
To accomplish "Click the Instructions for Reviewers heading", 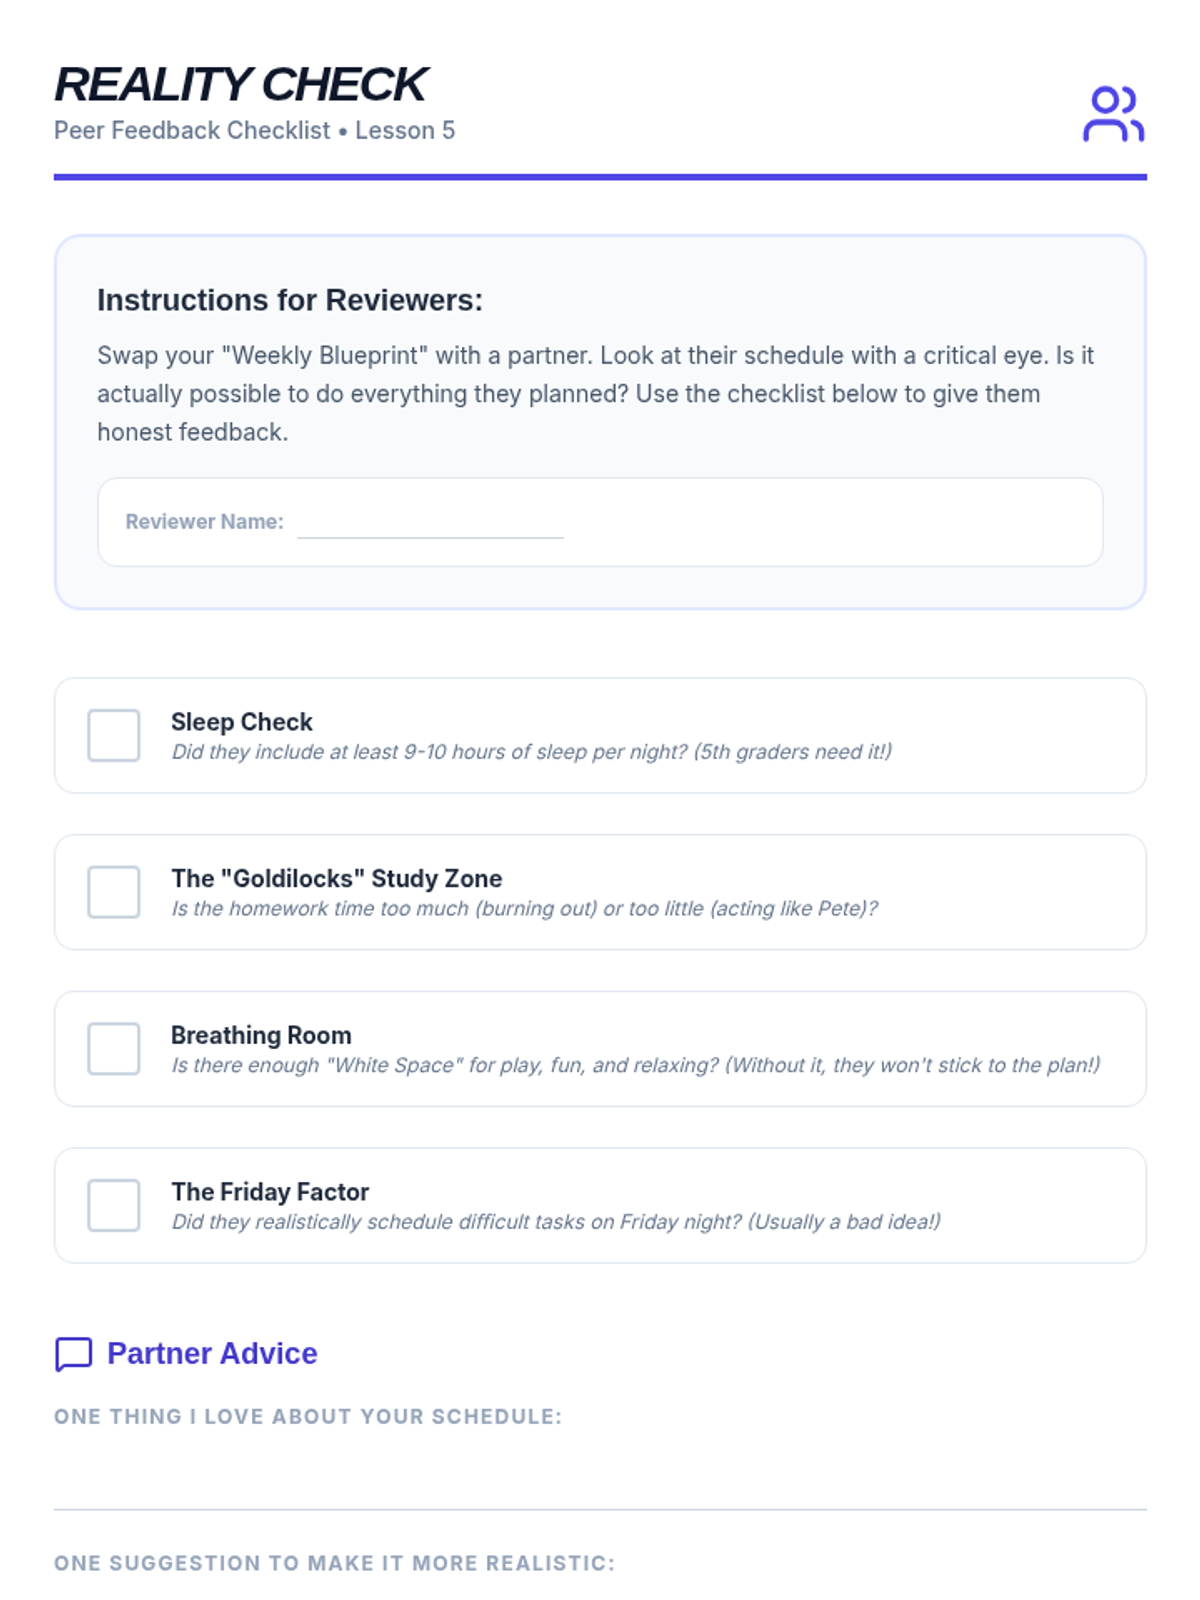I will [290, 300].
